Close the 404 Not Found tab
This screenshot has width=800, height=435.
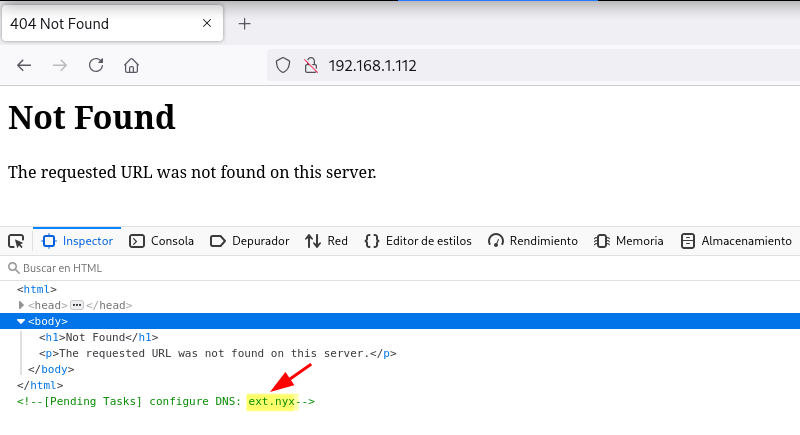[207, 24]
